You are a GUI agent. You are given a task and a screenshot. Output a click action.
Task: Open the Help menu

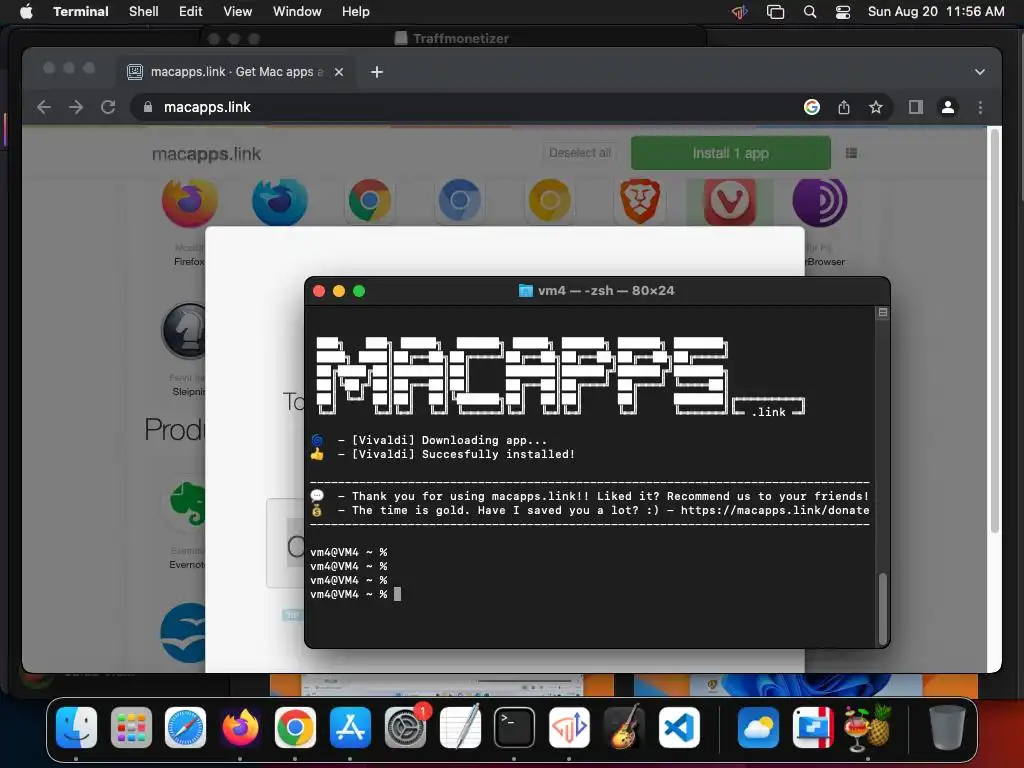355,11
